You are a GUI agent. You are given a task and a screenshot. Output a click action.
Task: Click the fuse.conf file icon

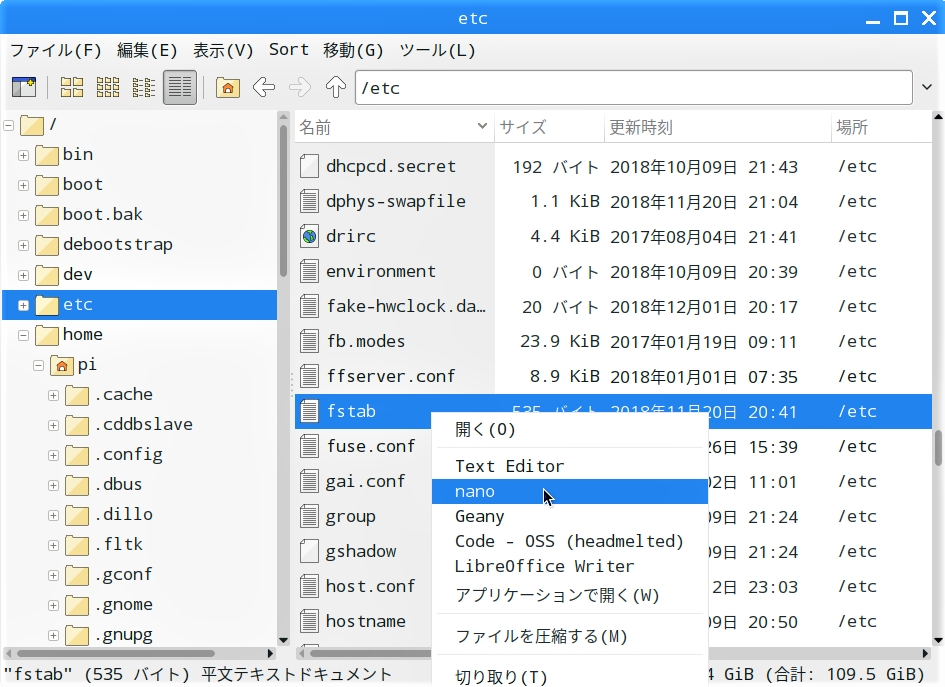click(x=309, y=446)
